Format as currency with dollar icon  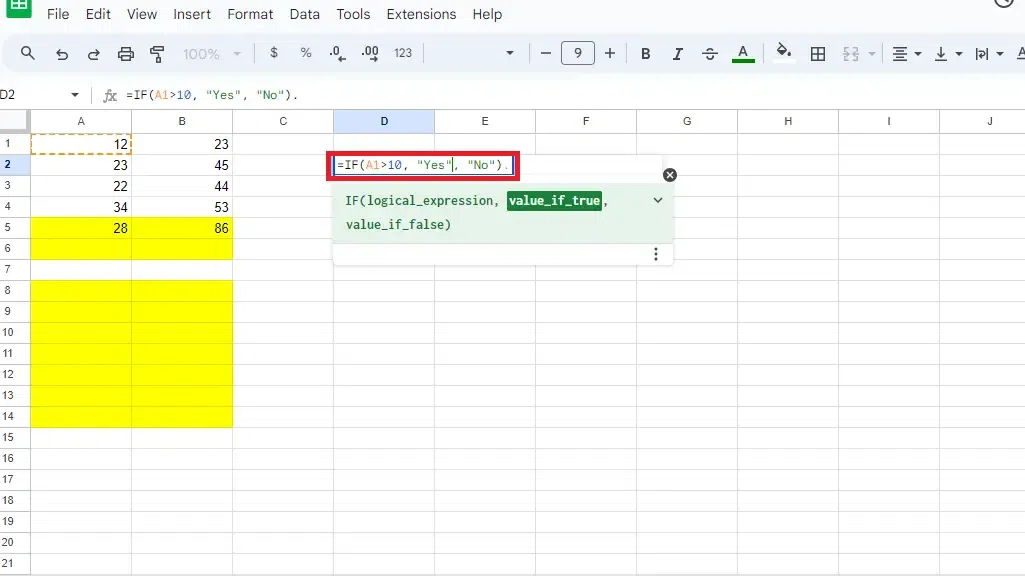click(x=274, y=53)
